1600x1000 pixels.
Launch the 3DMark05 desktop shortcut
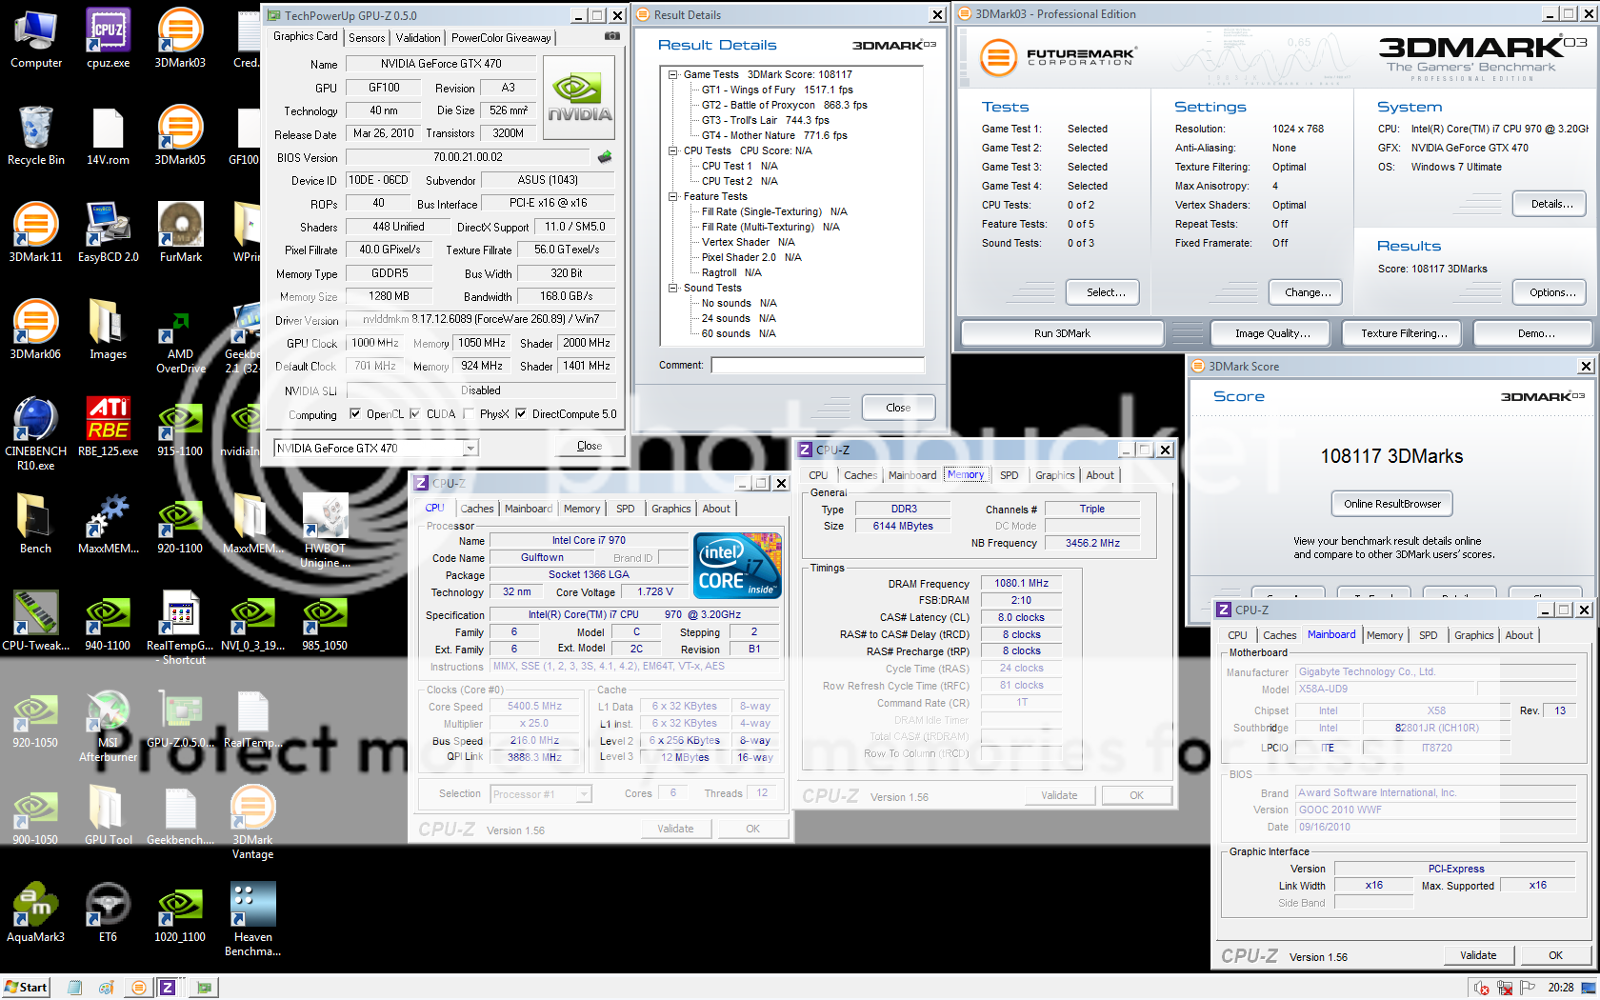pyautogui.click(x=180, y=136)
